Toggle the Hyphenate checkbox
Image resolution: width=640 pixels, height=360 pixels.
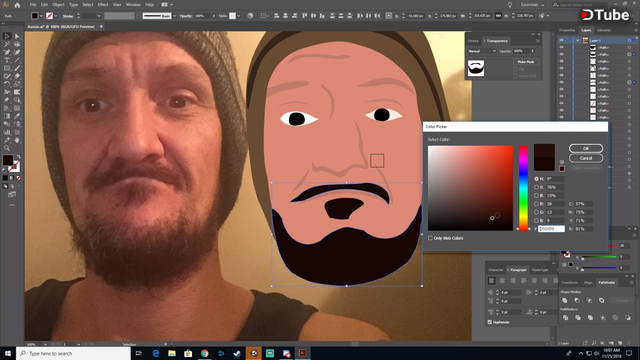coord(490,322)
